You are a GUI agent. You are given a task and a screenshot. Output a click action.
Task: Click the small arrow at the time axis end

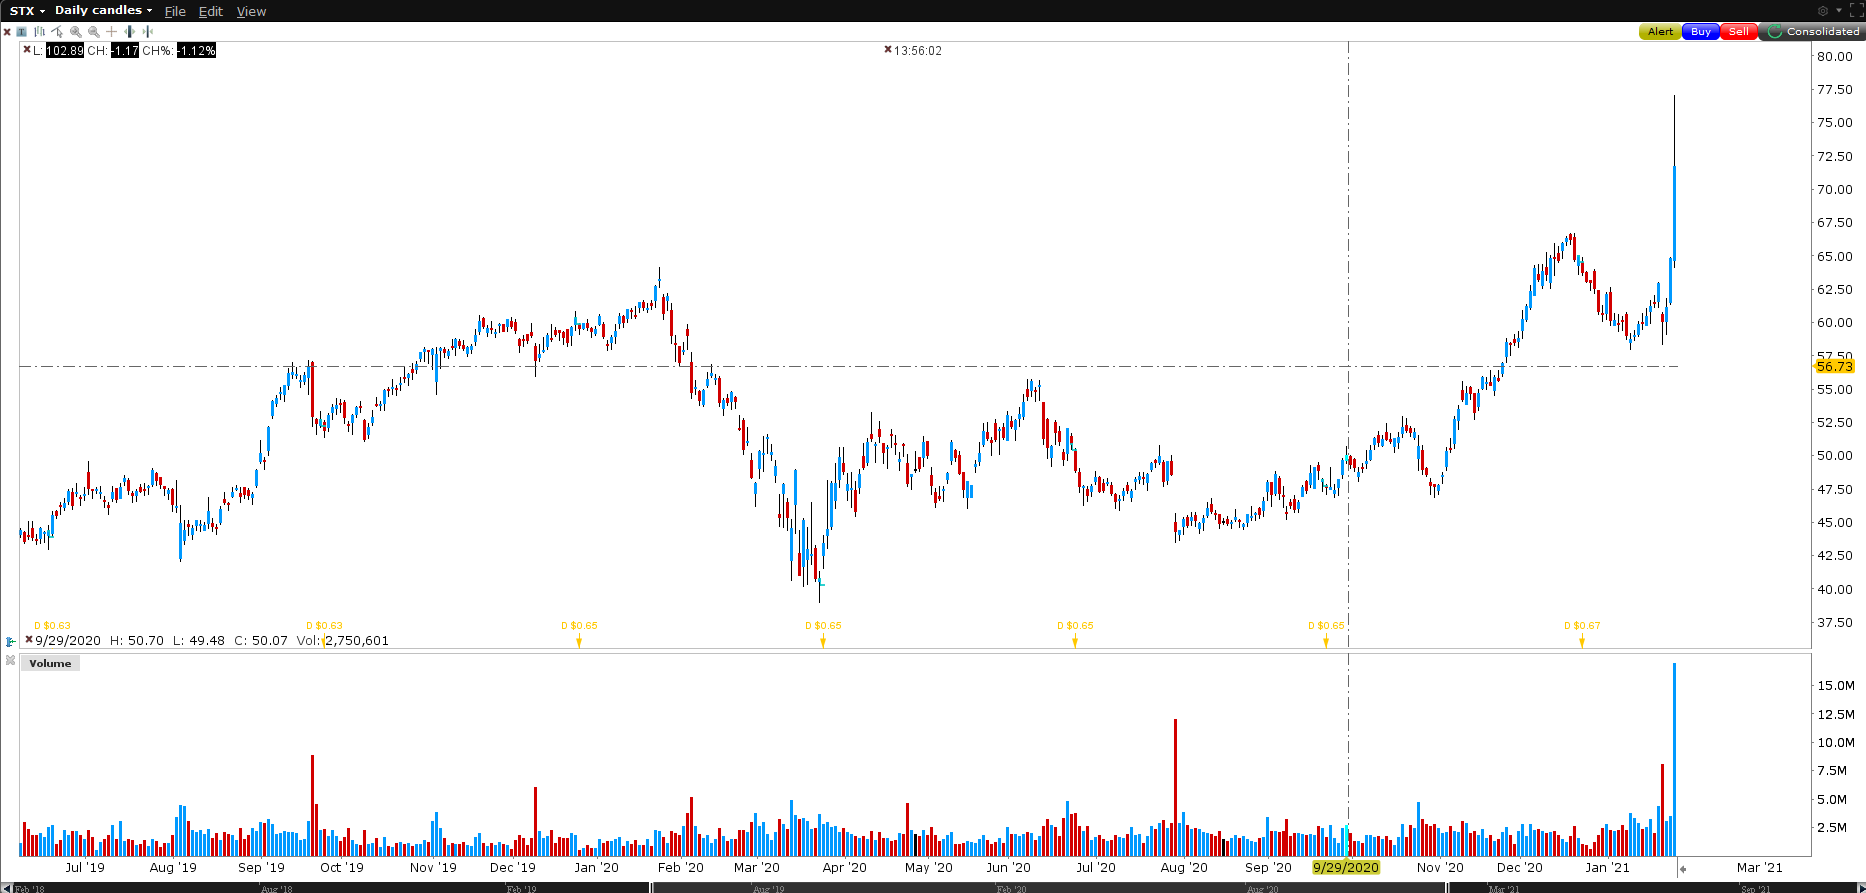point(1683,869)
